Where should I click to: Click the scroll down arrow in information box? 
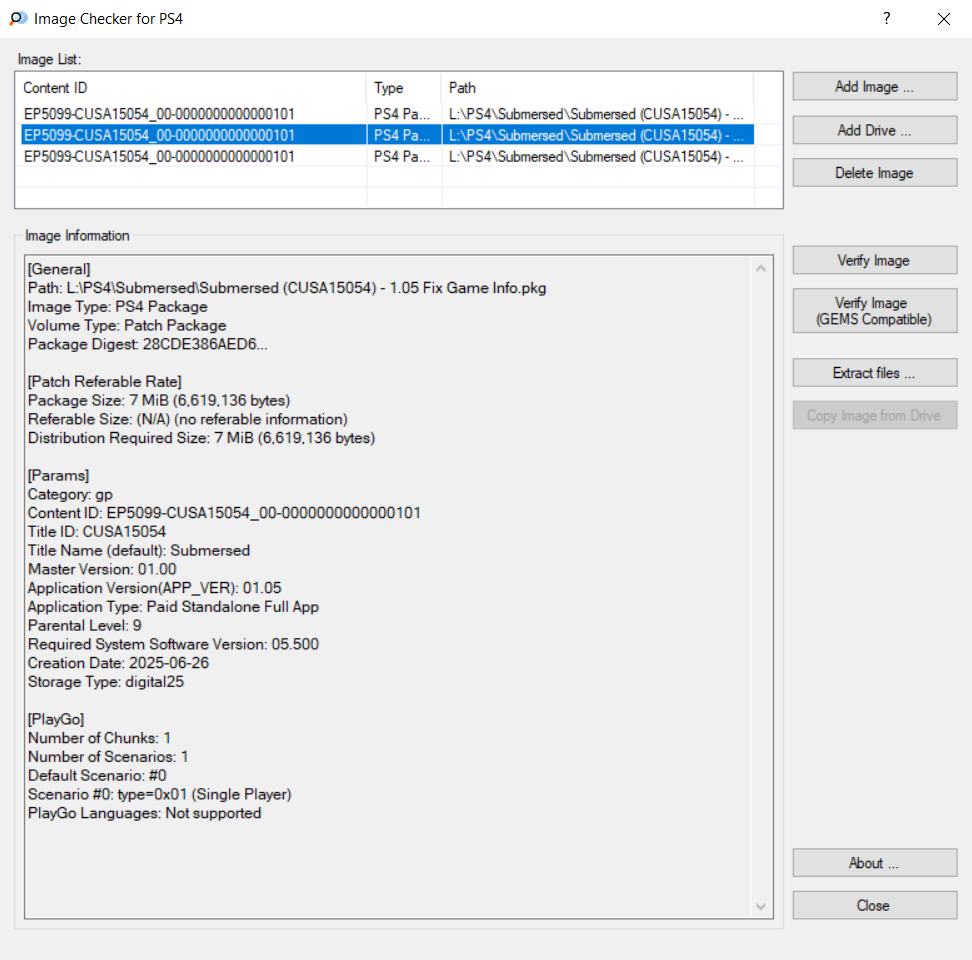[761, 907]
